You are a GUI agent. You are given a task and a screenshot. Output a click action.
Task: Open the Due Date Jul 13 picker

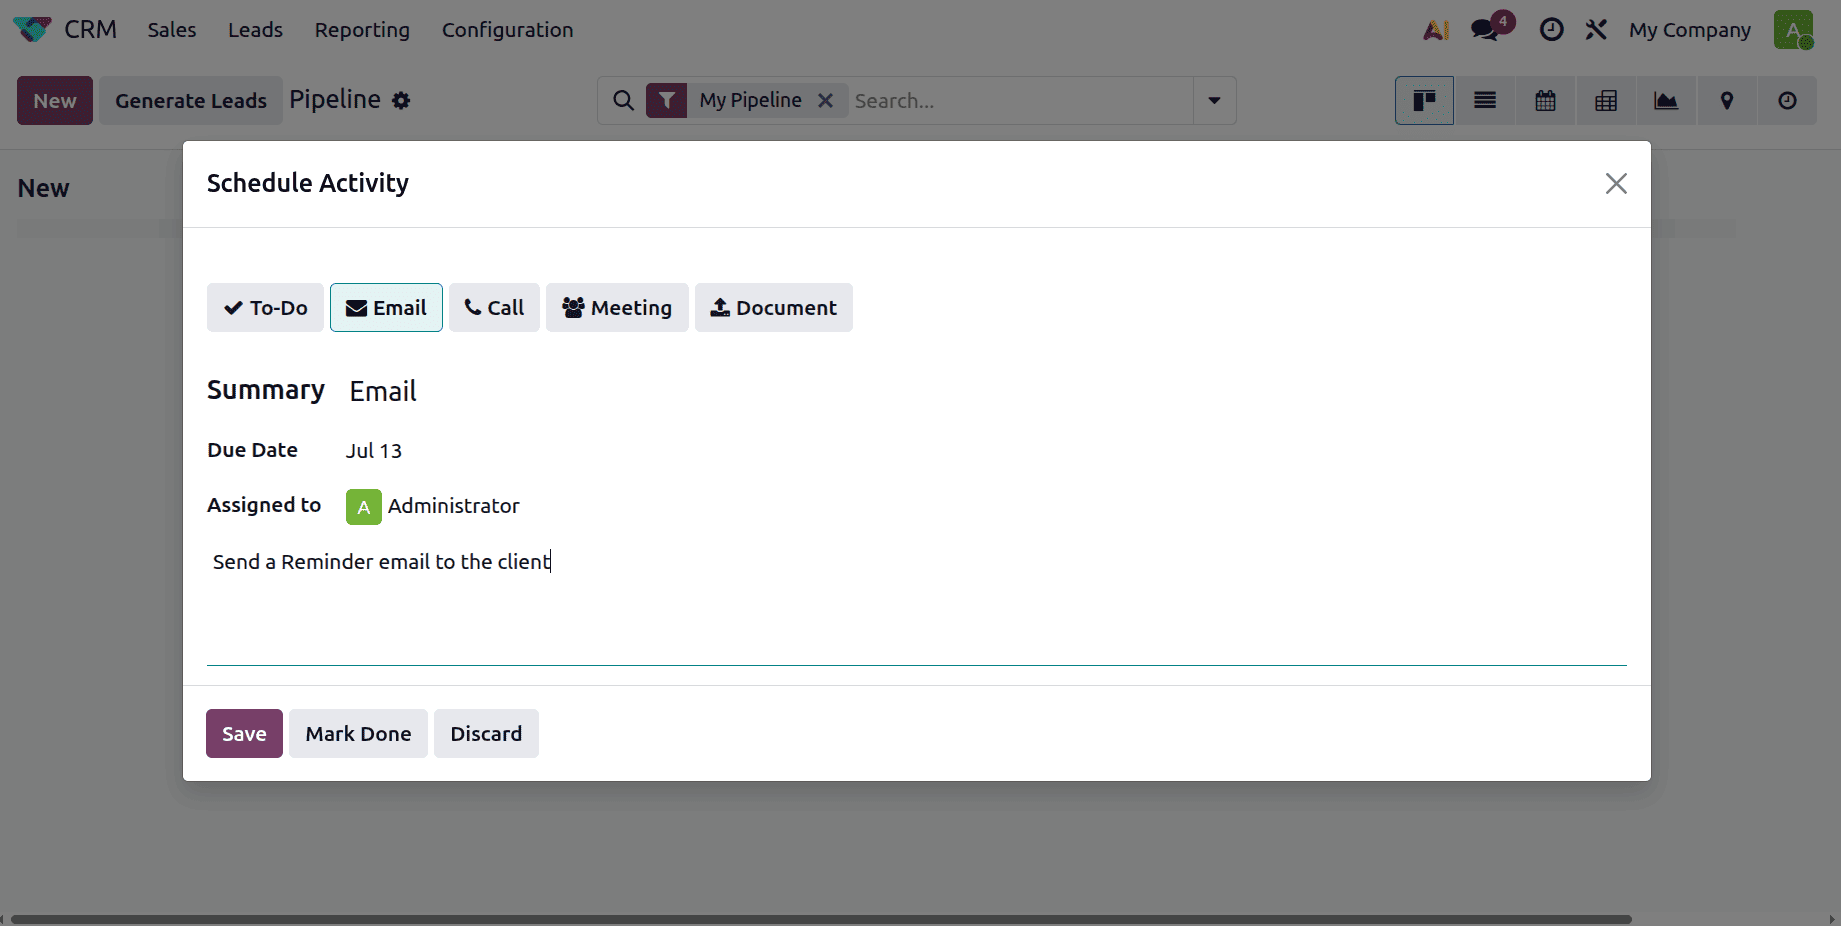pos(374,451)
